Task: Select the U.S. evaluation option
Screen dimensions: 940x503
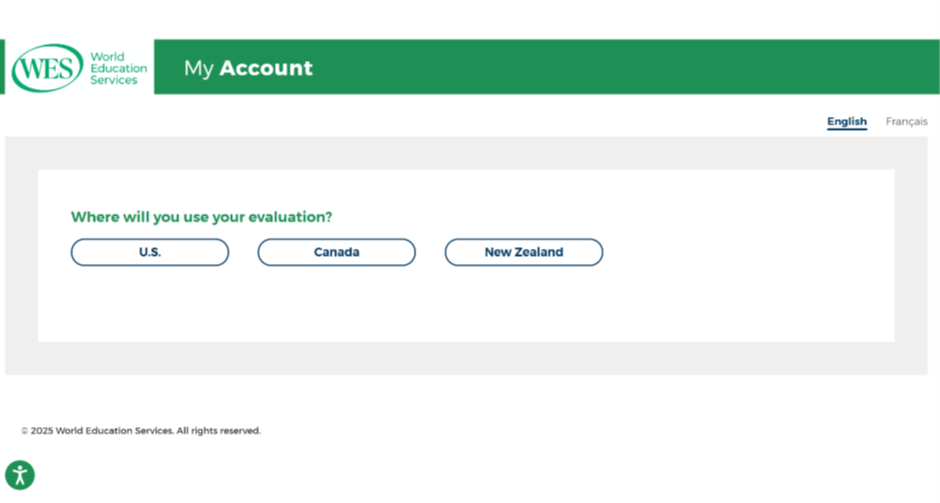Action: tap(150, 252)
